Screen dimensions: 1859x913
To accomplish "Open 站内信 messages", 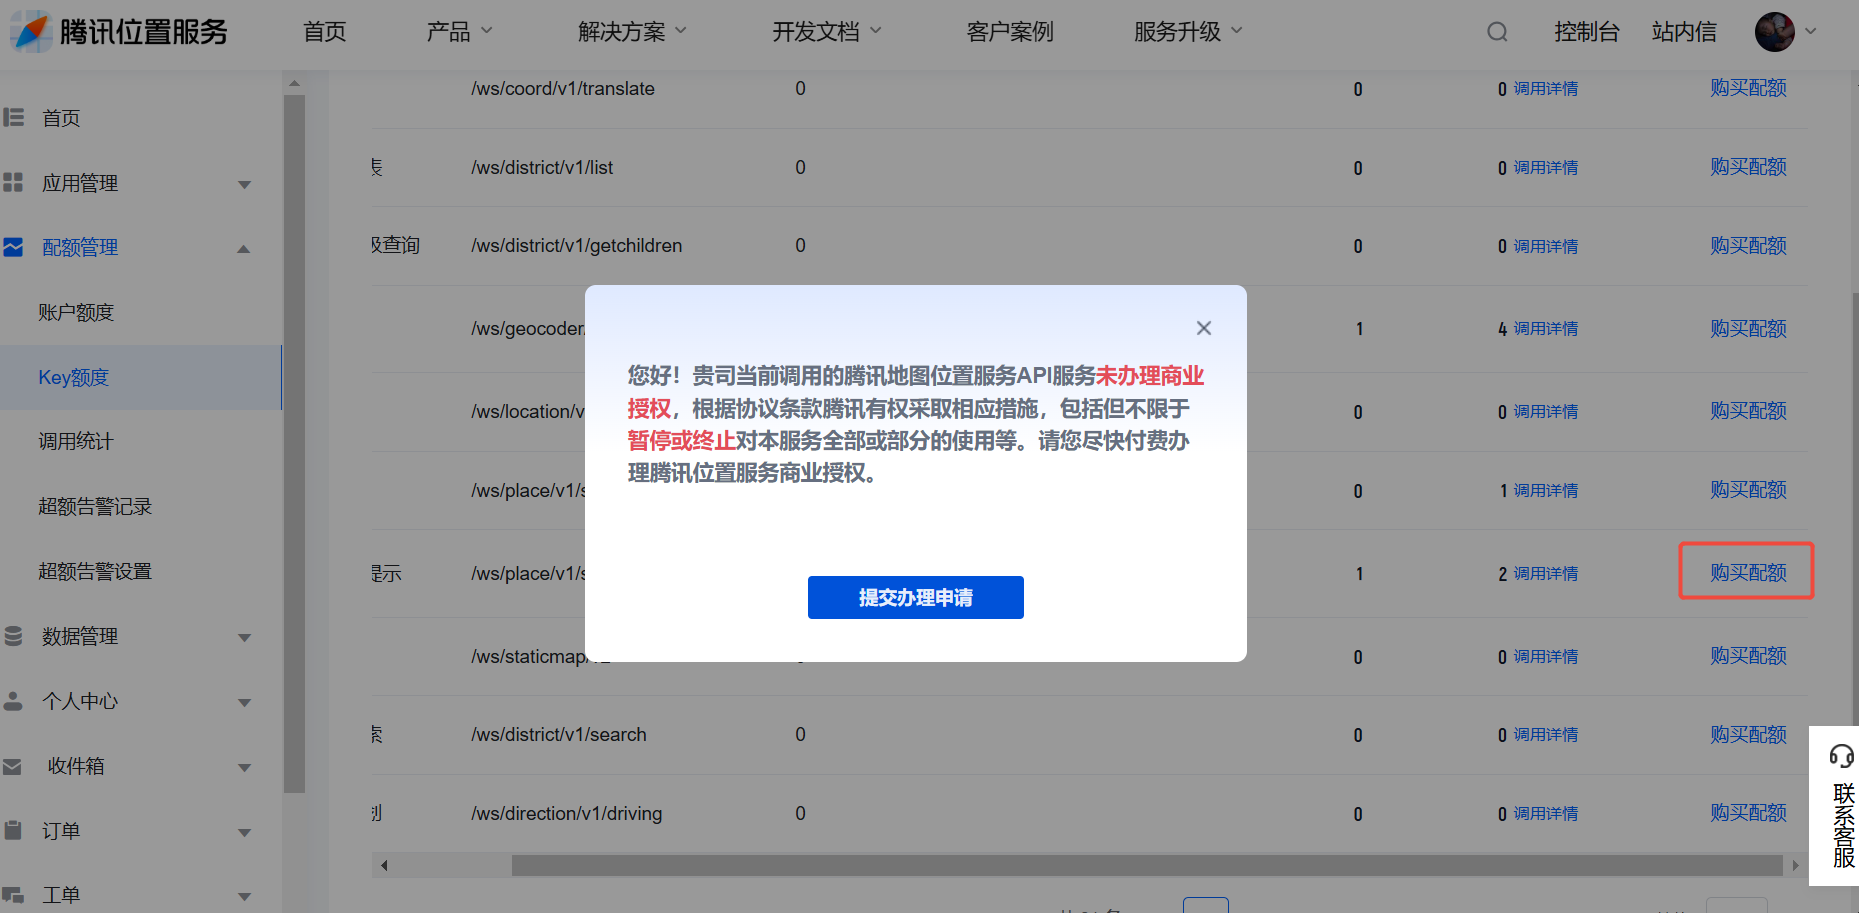I will tap(1684, 32).
